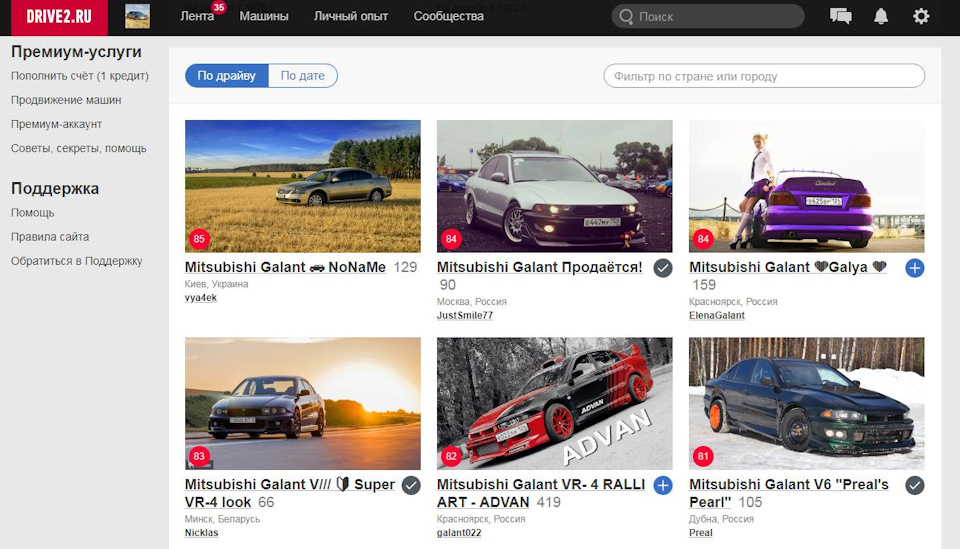Open Продвижение машин link
Viewport: 960px width, 549px height.
pos(66,100)
